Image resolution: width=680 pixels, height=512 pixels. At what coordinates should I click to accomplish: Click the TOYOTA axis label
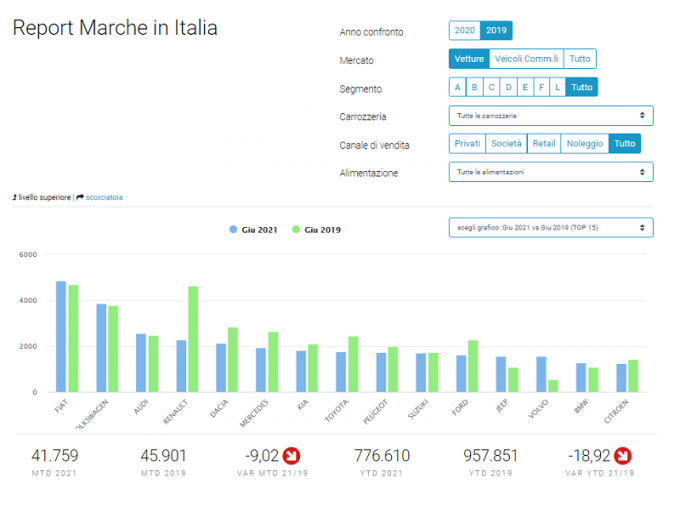tap(337, 411)
